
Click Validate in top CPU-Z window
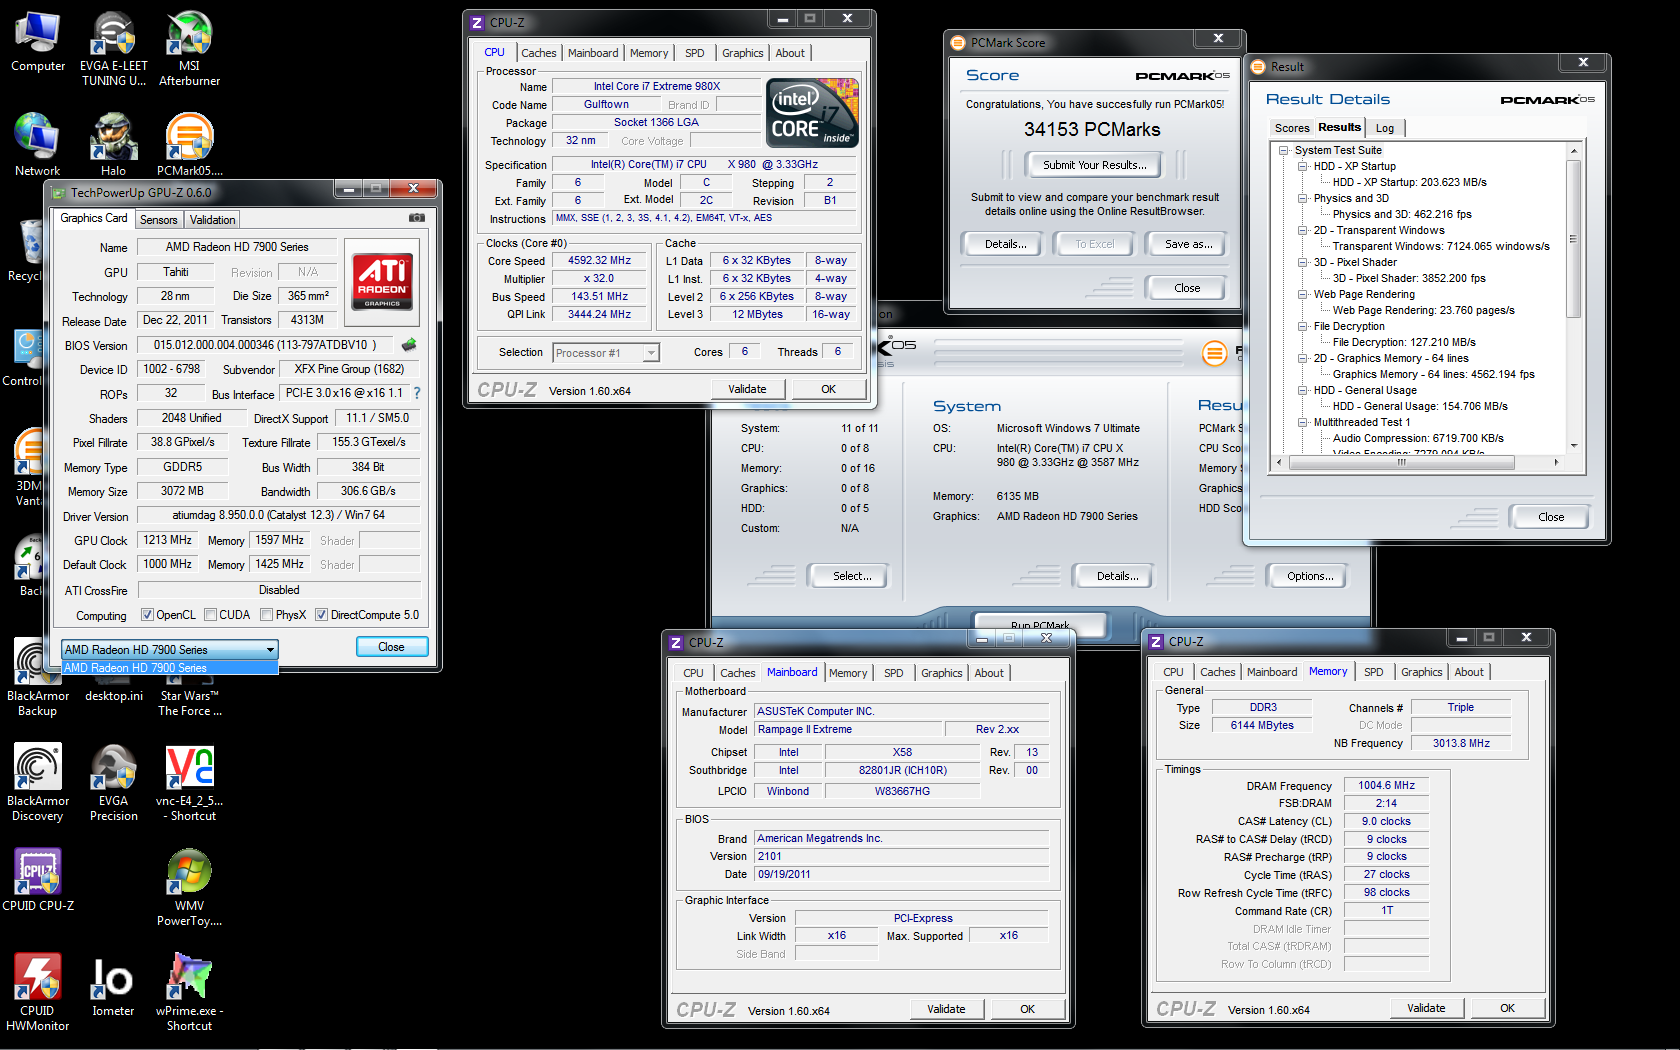click(747, 389)
